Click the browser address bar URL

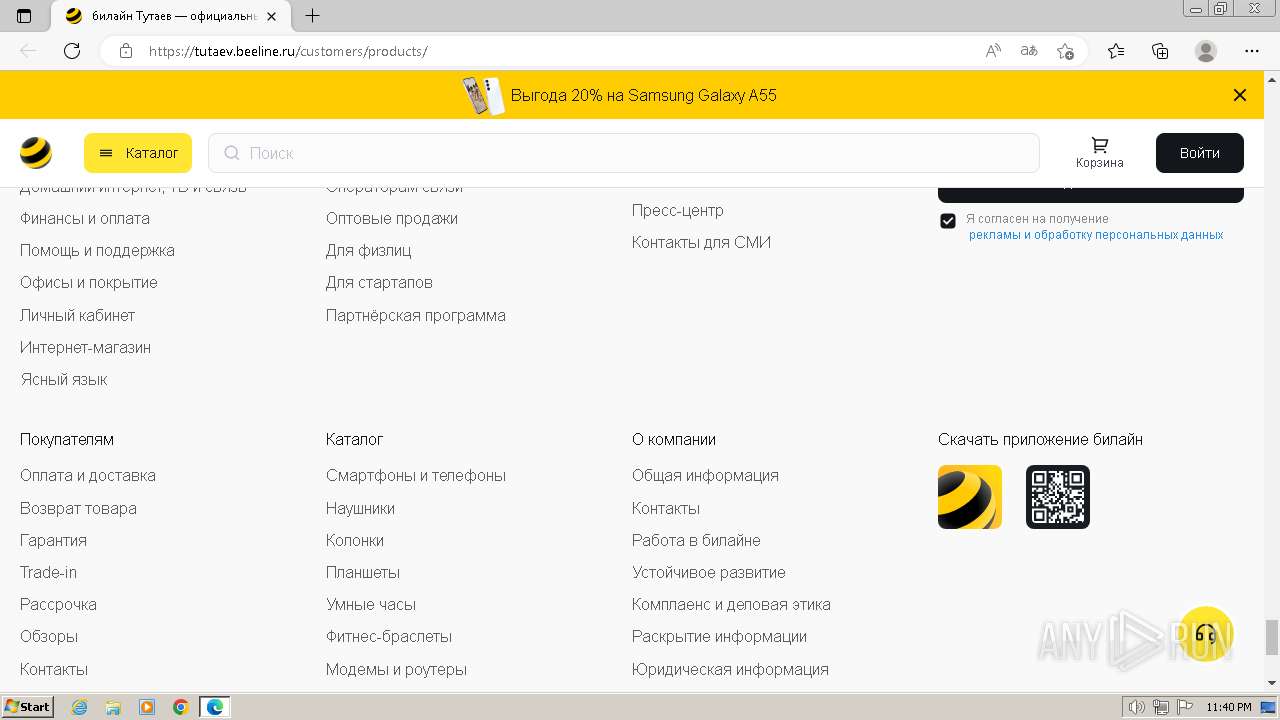[x=288, y=51]
